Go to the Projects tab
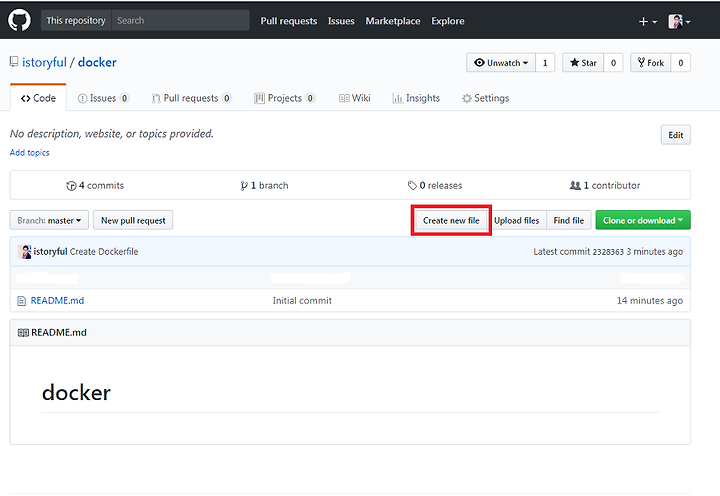This screenshot has width=720, height=496. pos(285,98)
